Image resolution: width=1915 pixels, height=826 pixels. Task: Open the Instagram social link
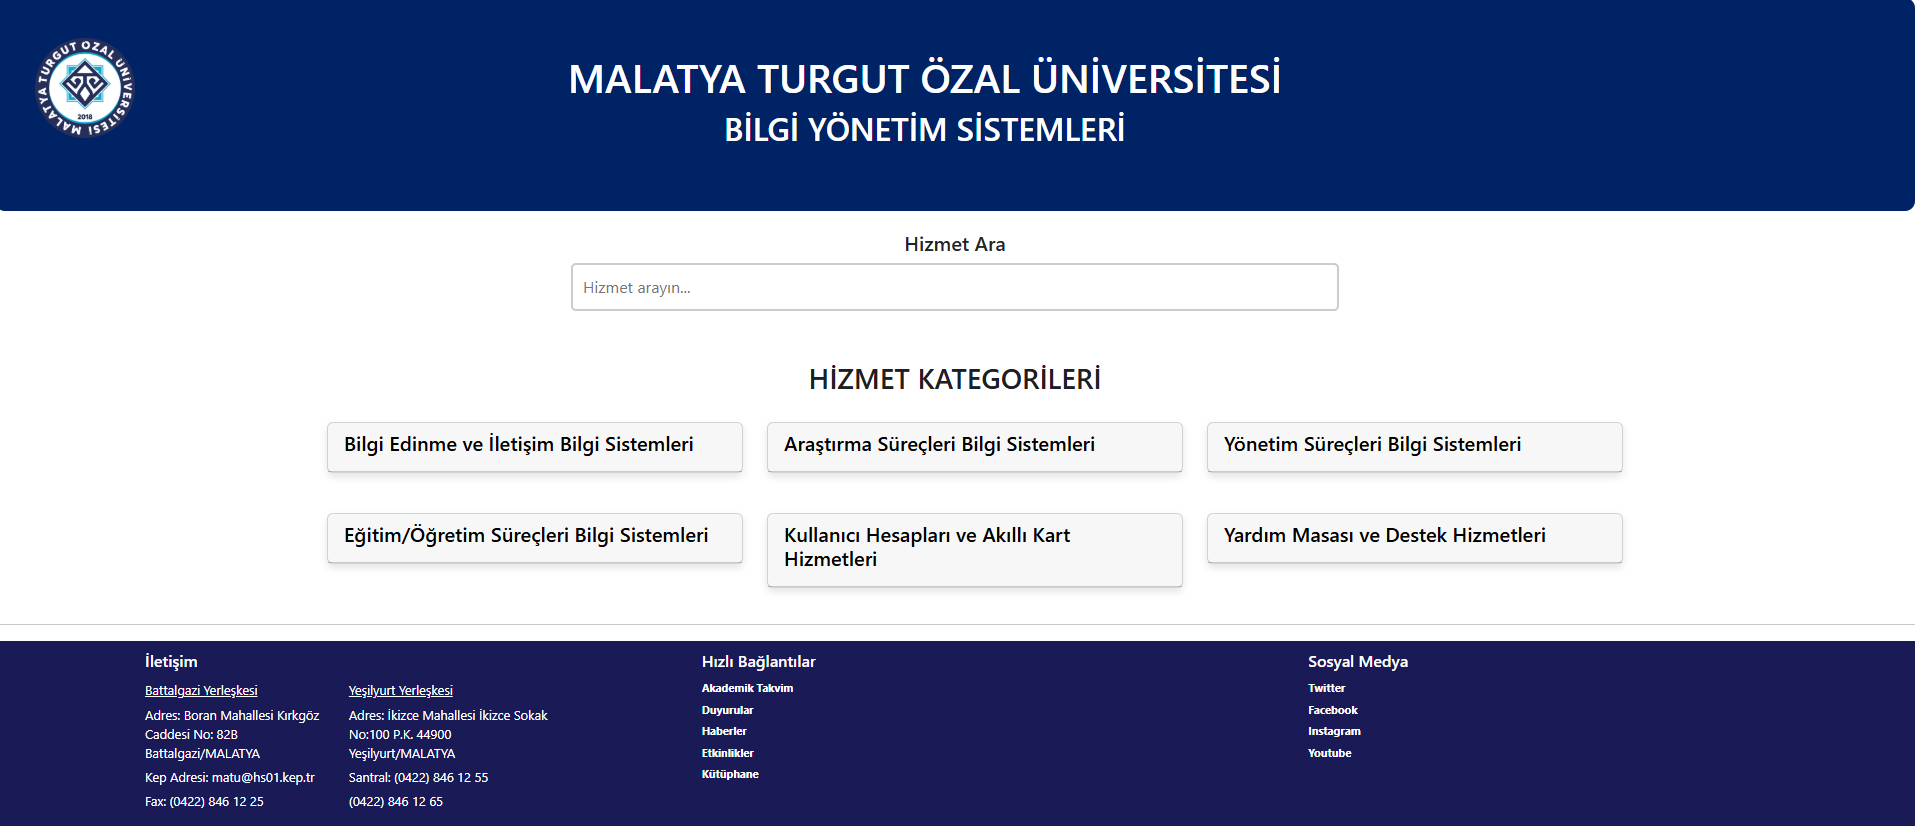click(x=1334, y=731)
